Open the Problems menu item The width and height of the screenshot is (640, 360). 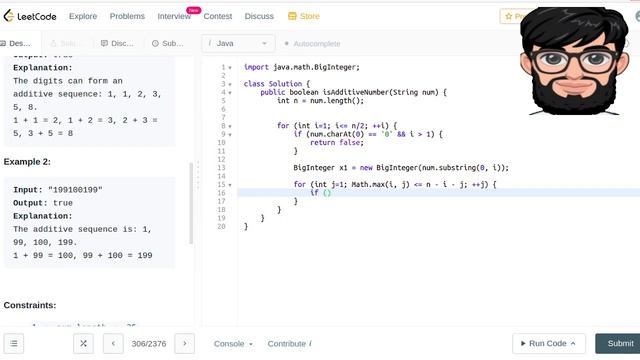pos(127,16)
